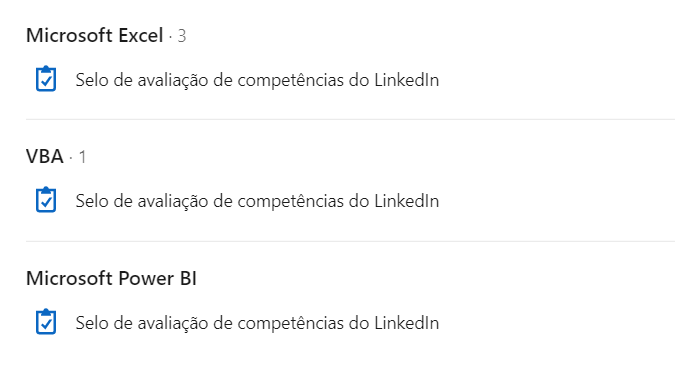Click the word competências in the VBA row

tap(291, 201)
